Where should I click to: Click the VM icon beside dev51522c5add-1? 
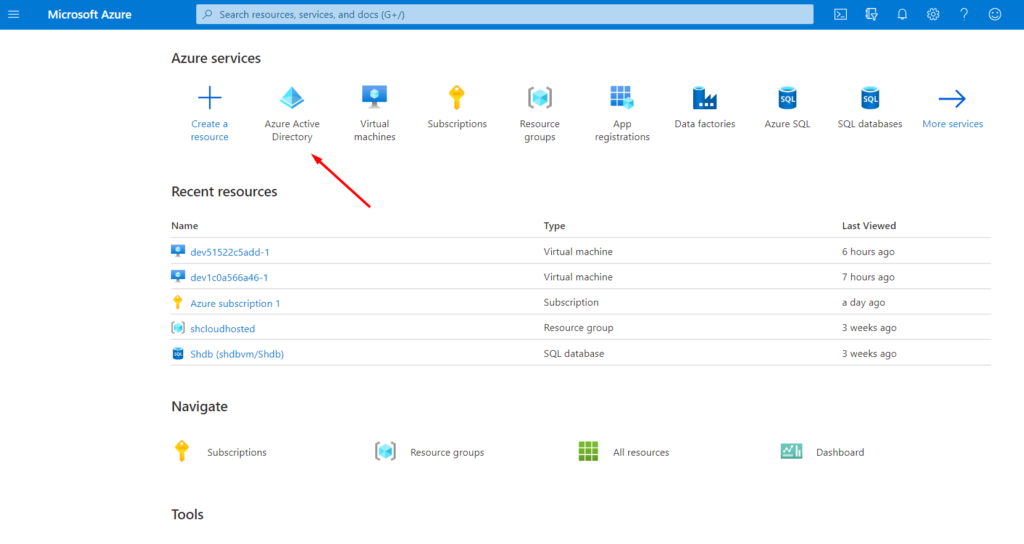178,251
